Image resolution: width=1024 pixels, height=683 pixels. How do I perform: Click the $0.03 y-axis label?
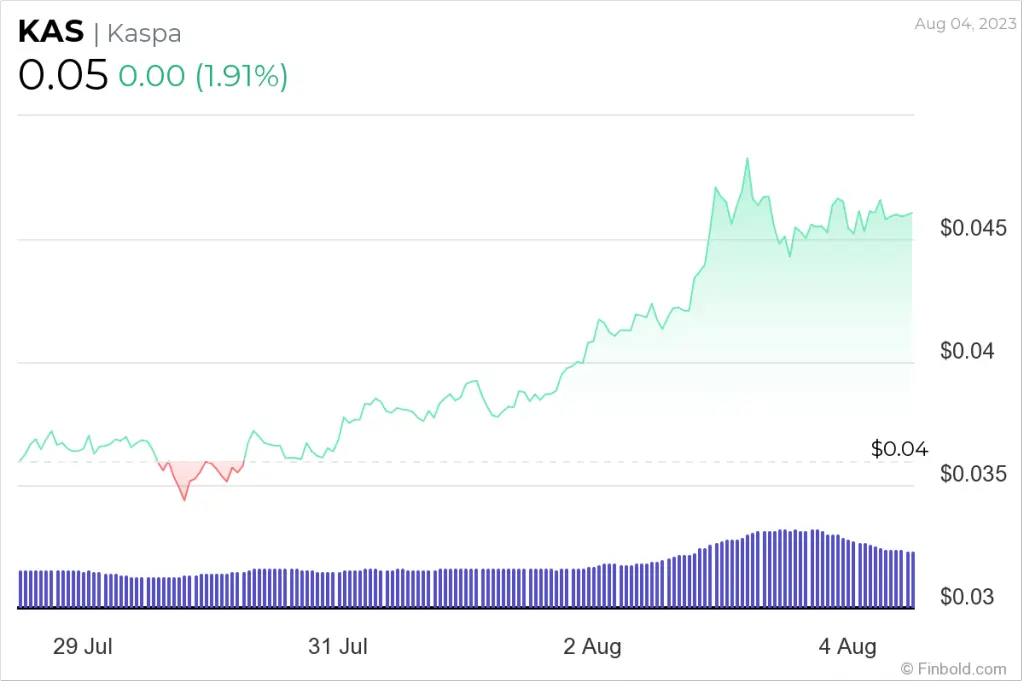pos(967,597)
